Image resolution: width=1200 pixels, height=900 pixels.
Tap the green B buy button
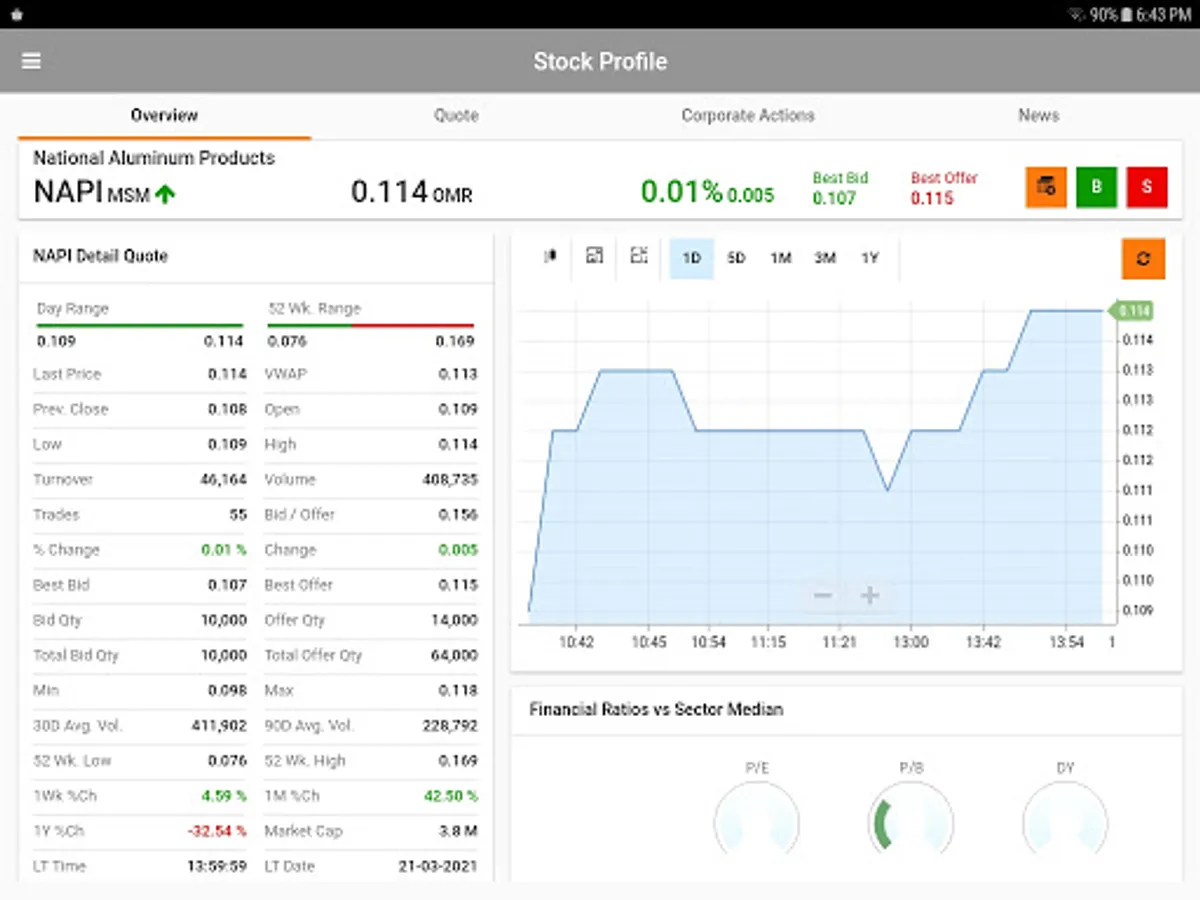tap(1097, 187)
